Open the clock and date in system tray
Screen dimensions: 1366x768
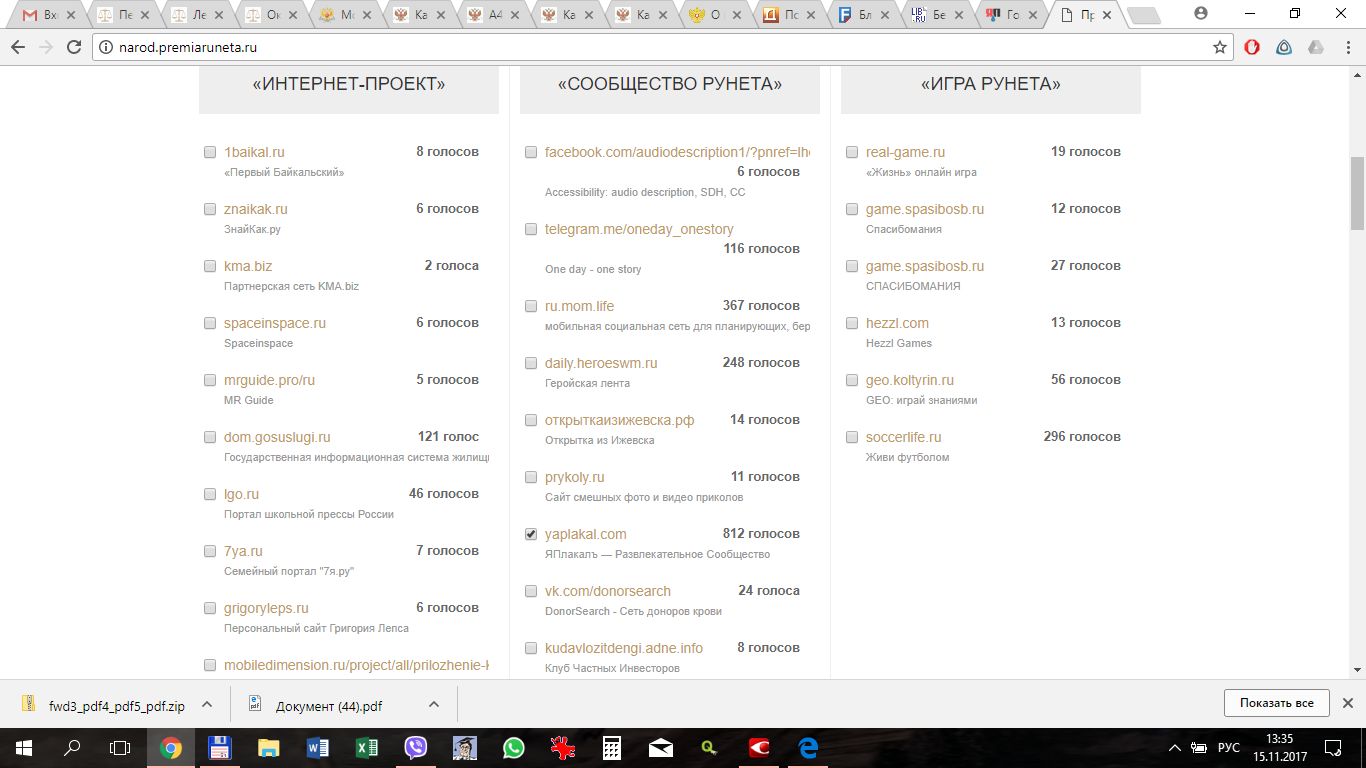(1279, 748)
